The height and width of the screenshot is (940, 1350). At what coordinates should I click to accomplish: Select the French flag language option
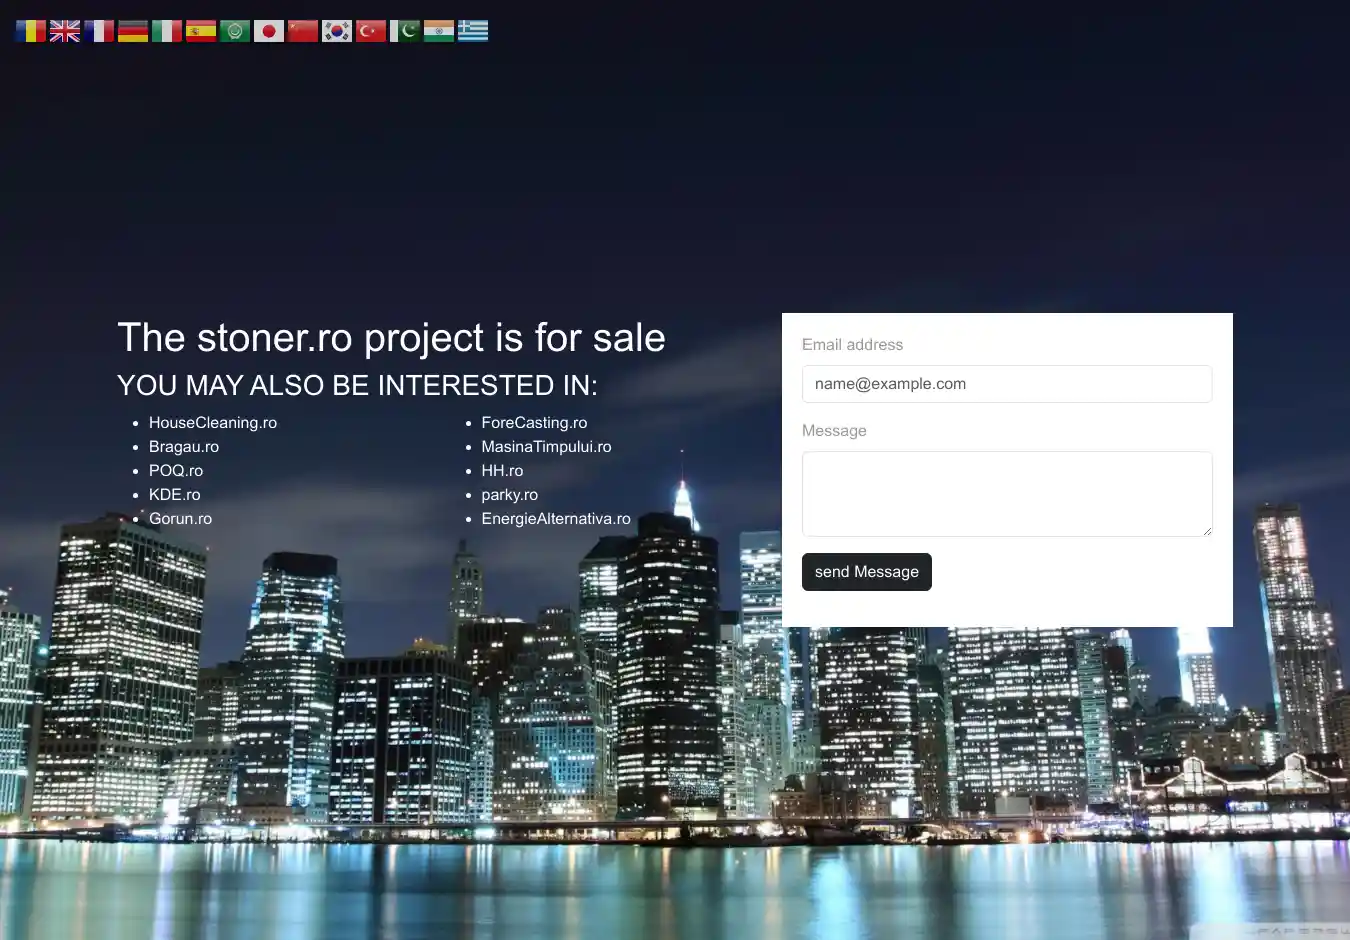(x=99, y=31)
